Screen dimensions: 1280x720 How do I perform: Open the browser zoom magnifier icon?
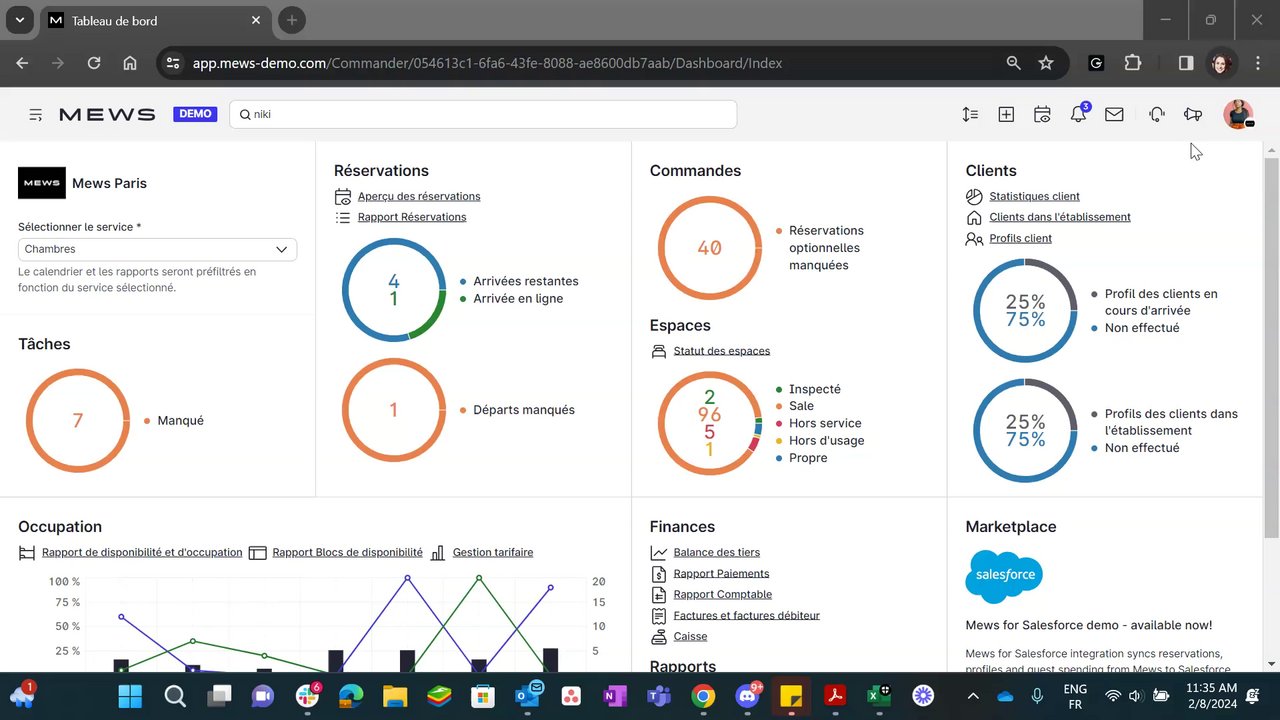click(1013, 63)
